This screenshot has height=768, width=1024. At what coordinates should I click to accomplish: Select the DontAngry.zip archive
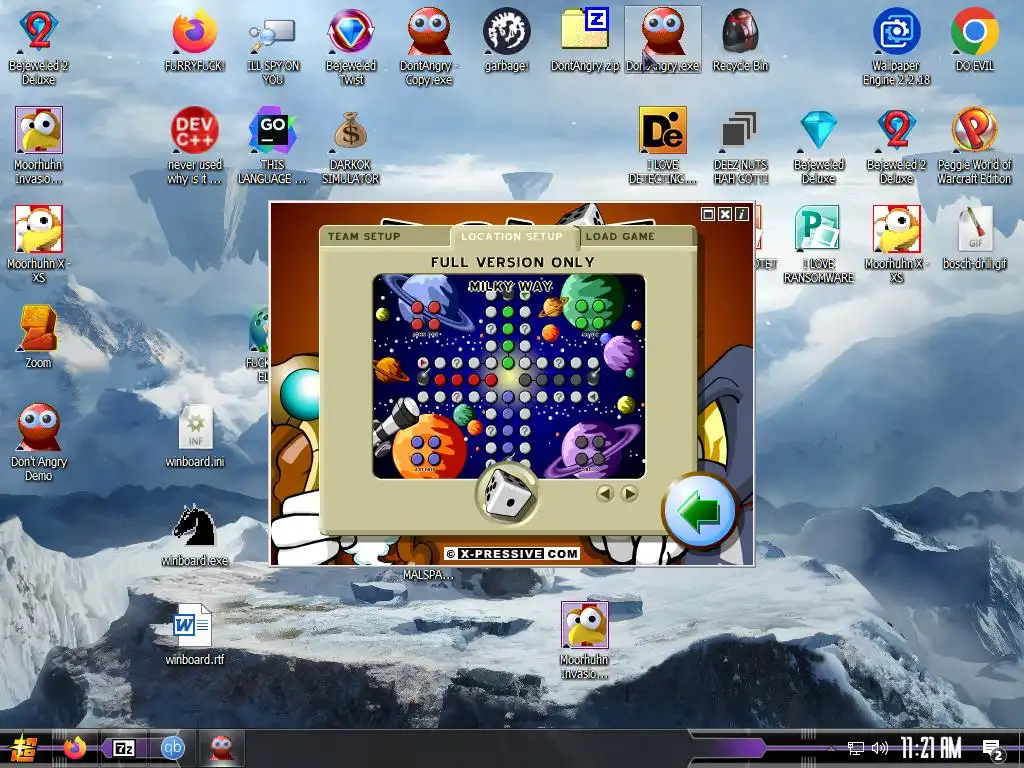pos(584,41)
